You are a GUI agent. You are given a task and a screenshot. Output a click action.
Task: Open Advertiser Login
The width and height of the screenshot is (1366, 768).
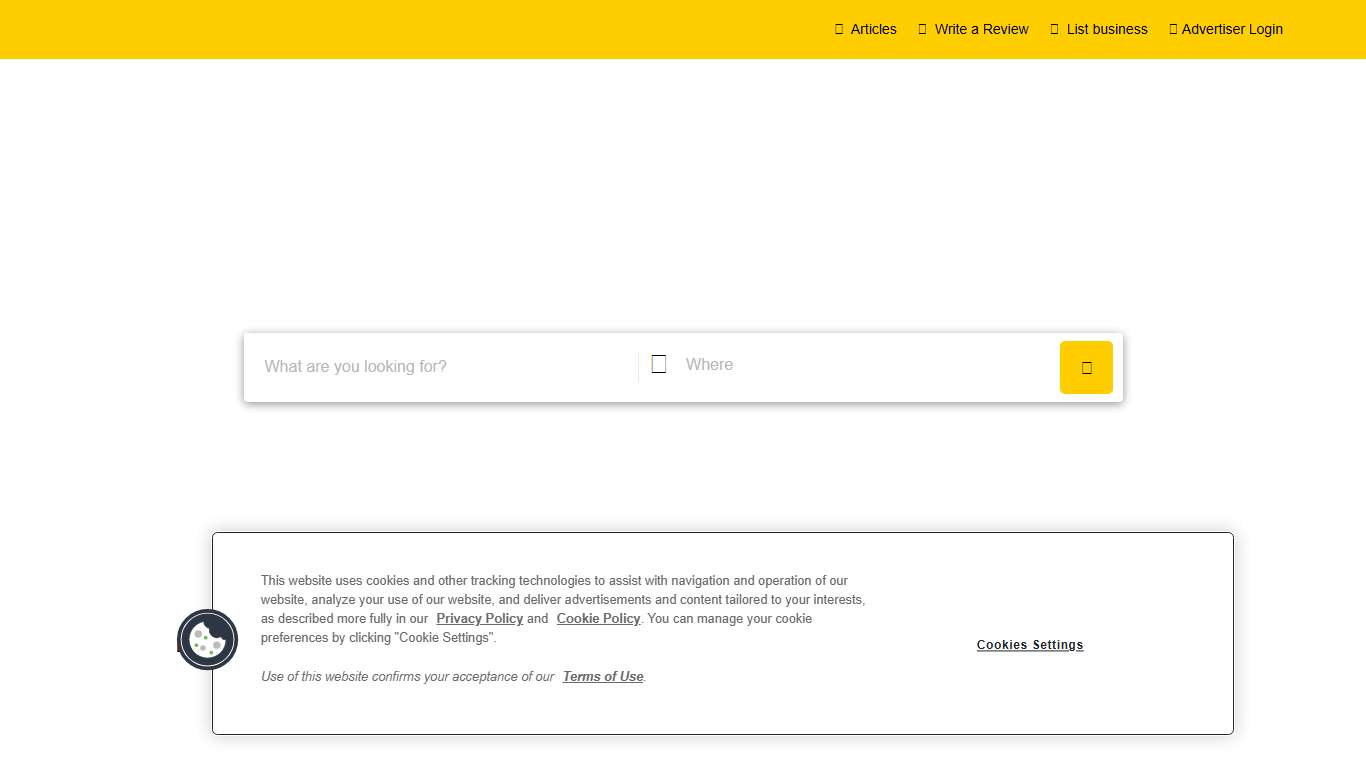point(1233,29)
